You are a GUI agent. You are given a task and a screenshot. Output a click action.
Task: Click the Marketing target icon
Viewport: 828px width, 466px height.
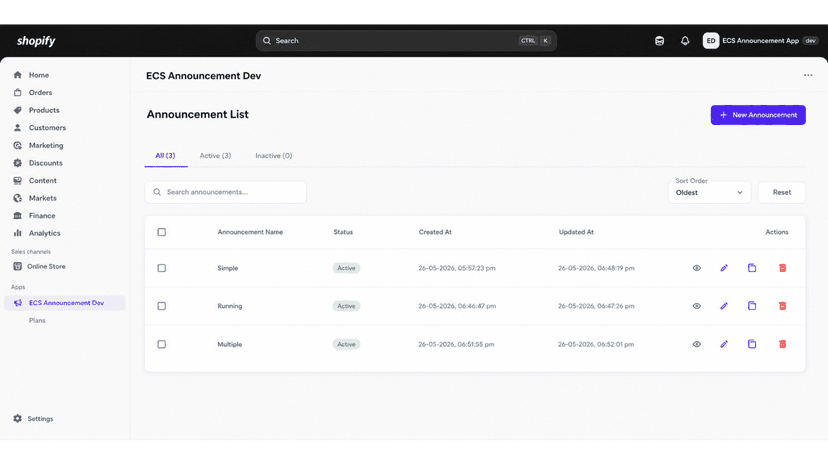click(x=17, y=145)
